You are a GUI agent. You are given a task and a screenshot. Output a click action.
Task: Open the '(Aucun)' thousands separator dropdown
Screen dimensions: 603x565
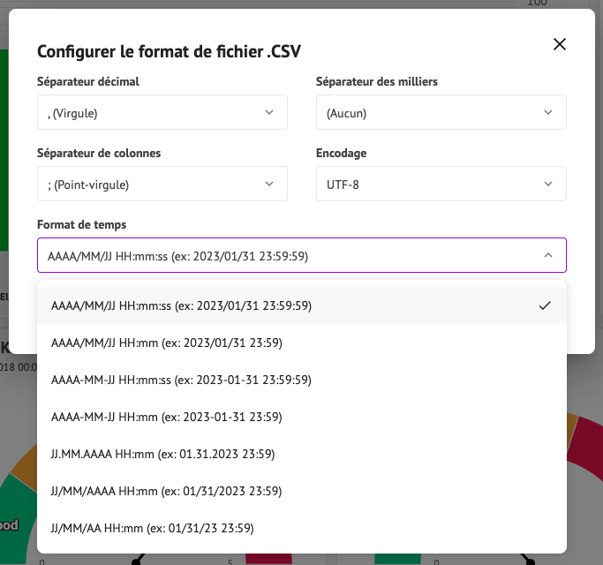430,113
